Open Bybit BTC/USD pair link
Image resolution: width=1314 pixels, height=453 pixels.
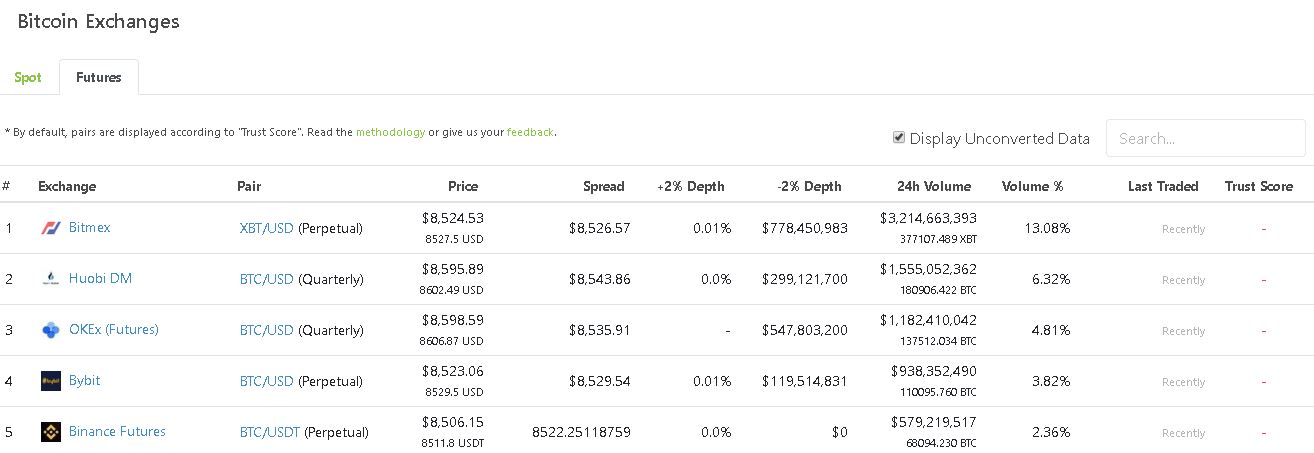click(x=267, y=381)
